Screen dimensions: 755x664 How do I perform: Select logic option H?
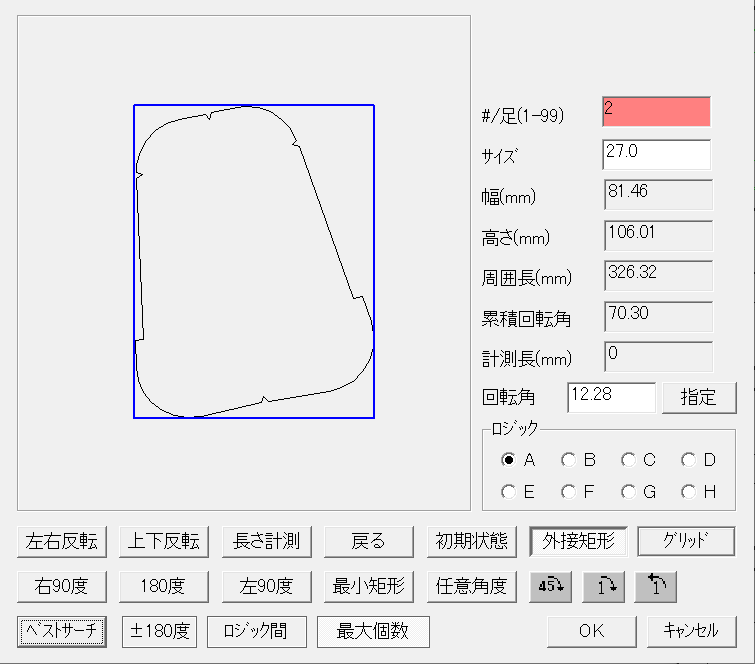tap(689, 492)
